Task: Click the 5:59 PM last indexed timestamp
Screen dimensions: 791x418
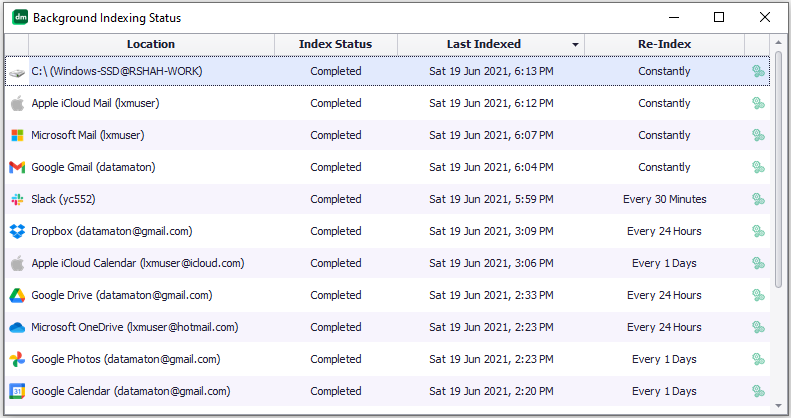Action: [491, 199]
